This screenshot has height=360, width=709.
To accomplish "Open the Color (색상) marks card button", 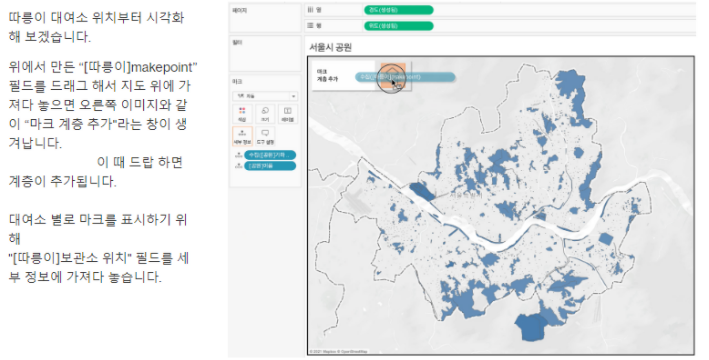I will (242, 114).
